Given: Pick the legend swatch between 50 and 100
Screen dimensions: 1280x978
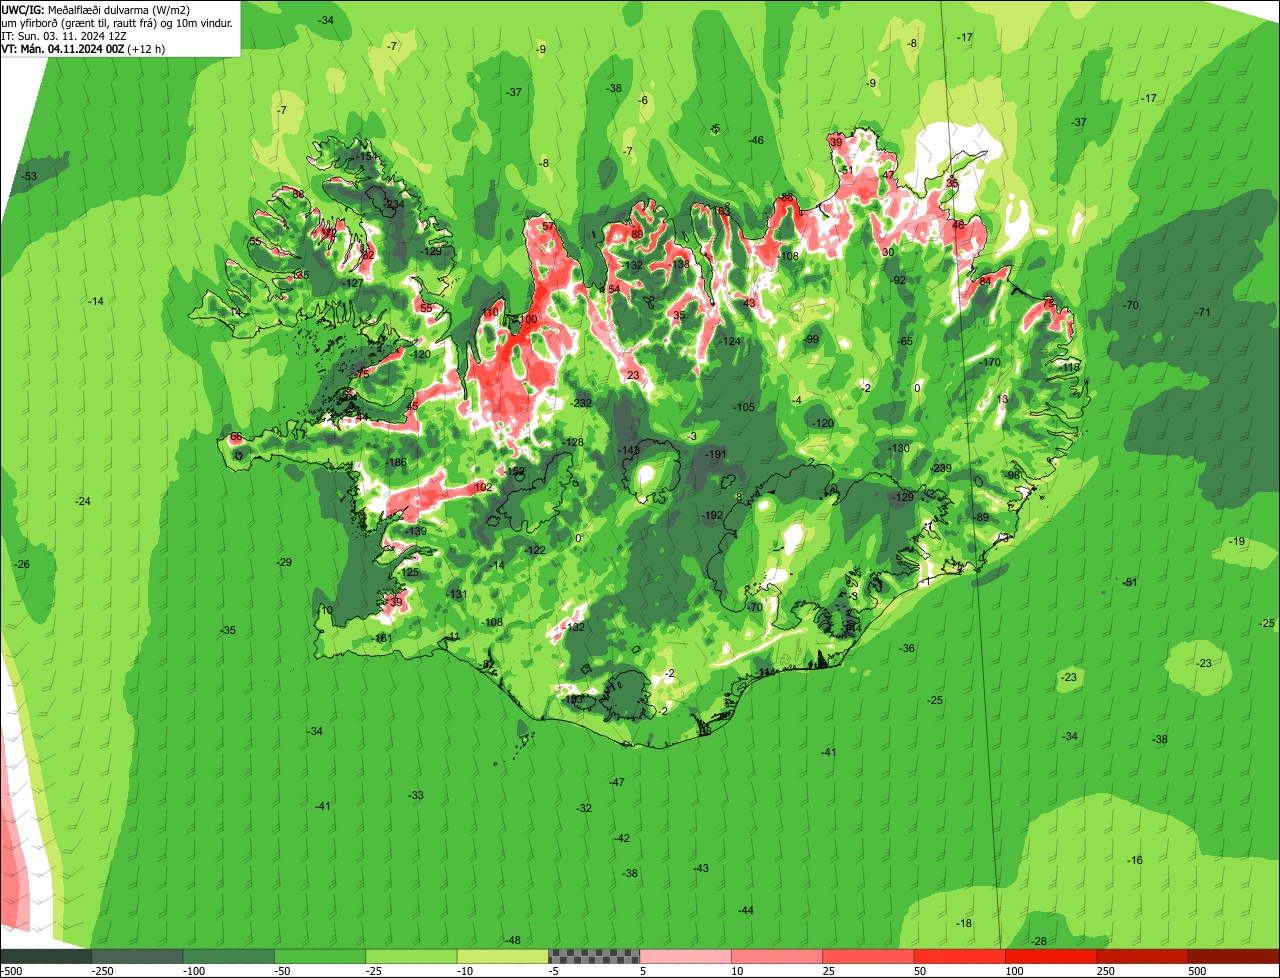Looking at the screenshot, I should (x=960, y=956).
